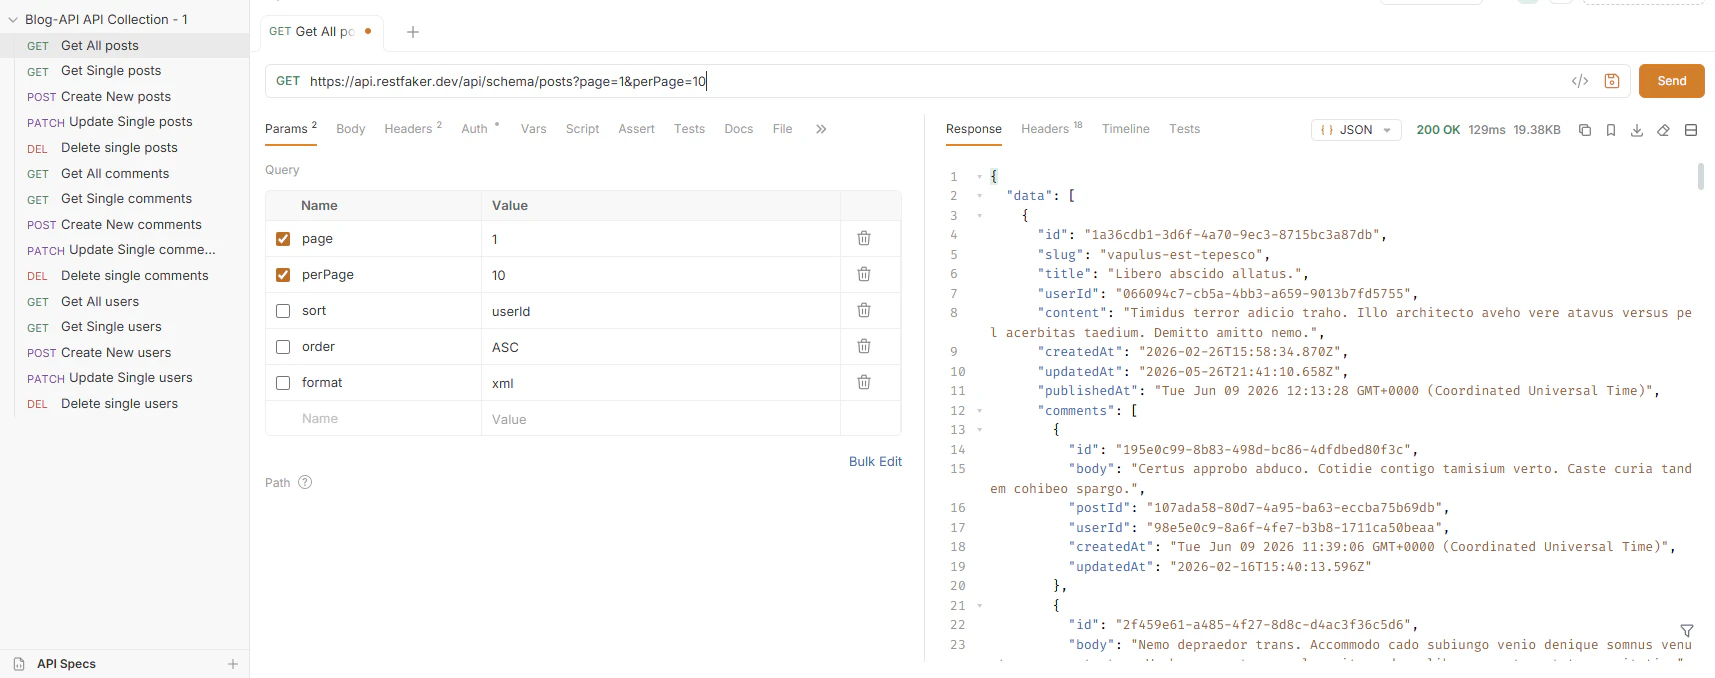The height and width of the screenshot is (678, 1715).
Task: Download the response to file
Action: click(1637, 130)
